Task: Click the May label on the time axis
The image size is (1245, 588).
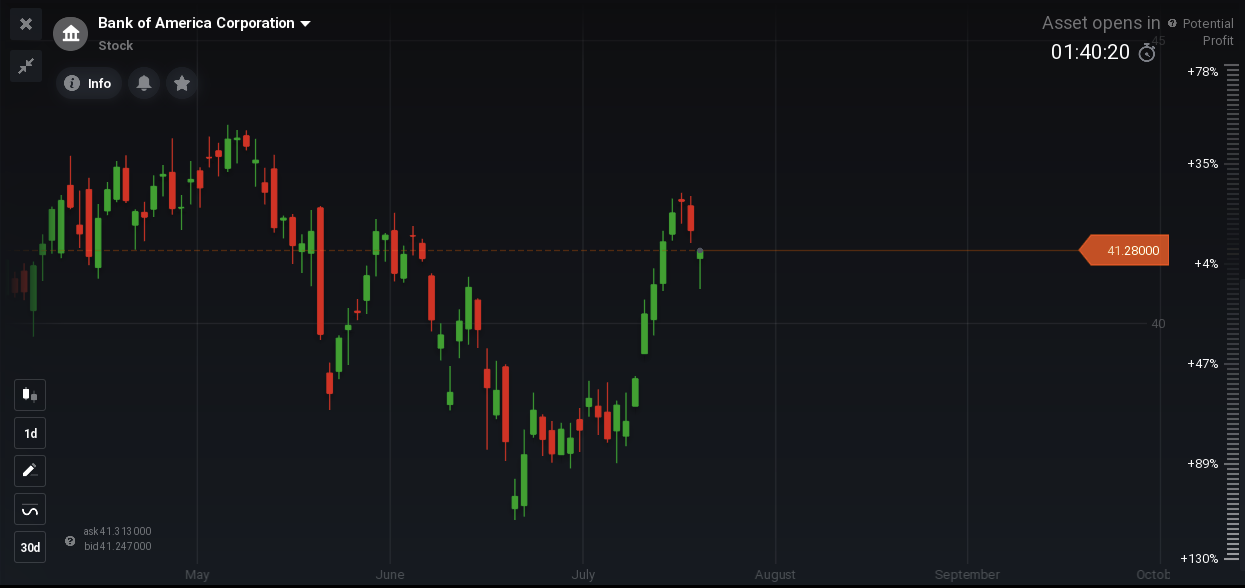Action: coord(197,575)
